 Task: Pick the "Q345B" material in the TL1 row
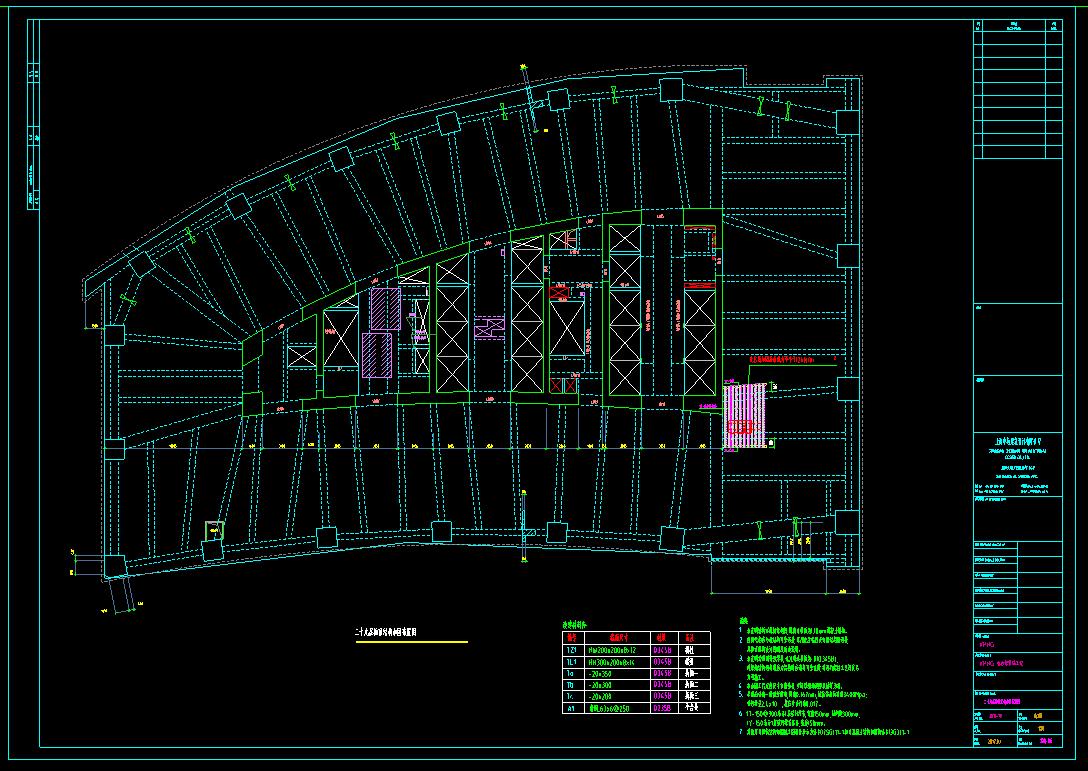pos(663,662)
